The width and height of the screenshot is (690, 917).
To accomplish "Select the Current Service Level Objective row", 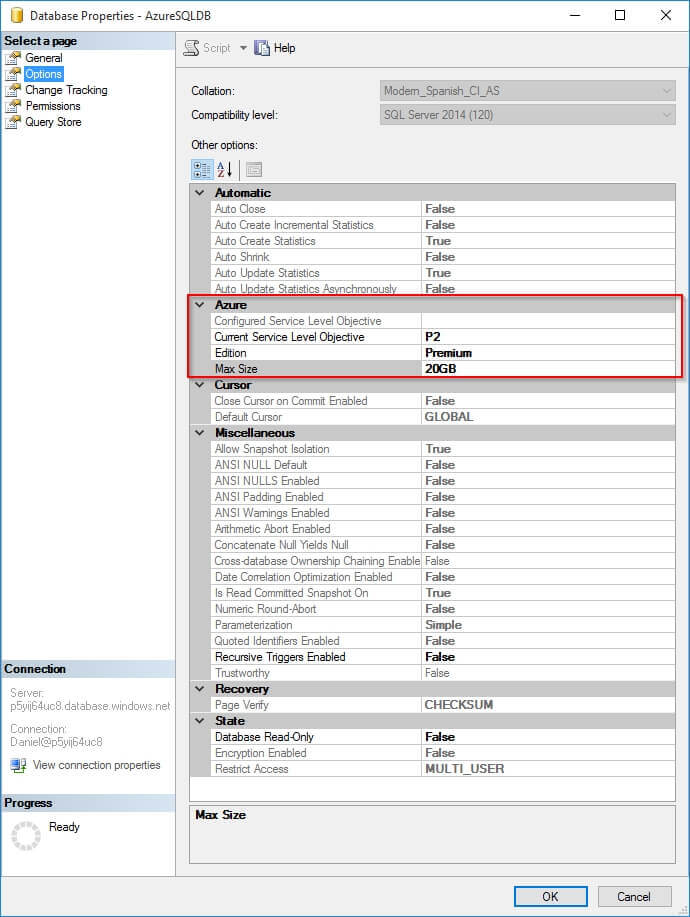I will tap(443, 337).
